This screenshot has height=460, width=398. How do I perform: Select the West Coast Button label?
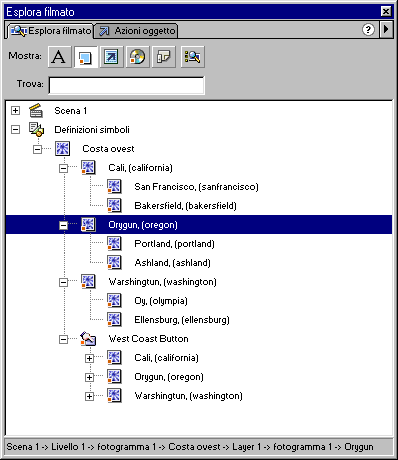coord(148,339)
